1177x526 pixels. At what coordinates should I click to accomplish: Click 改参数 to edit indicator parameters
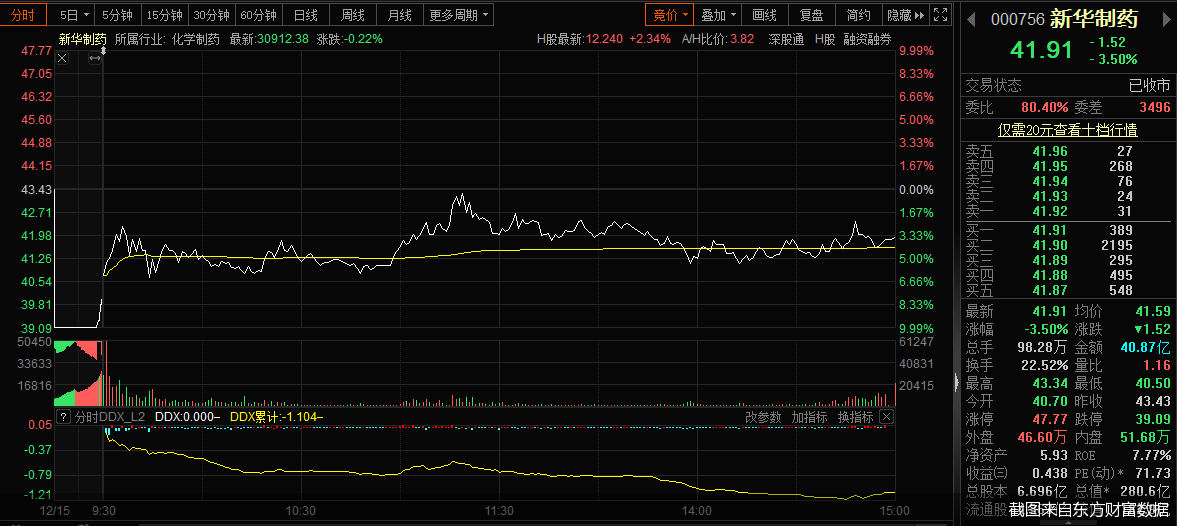click(x=762, y=417)
